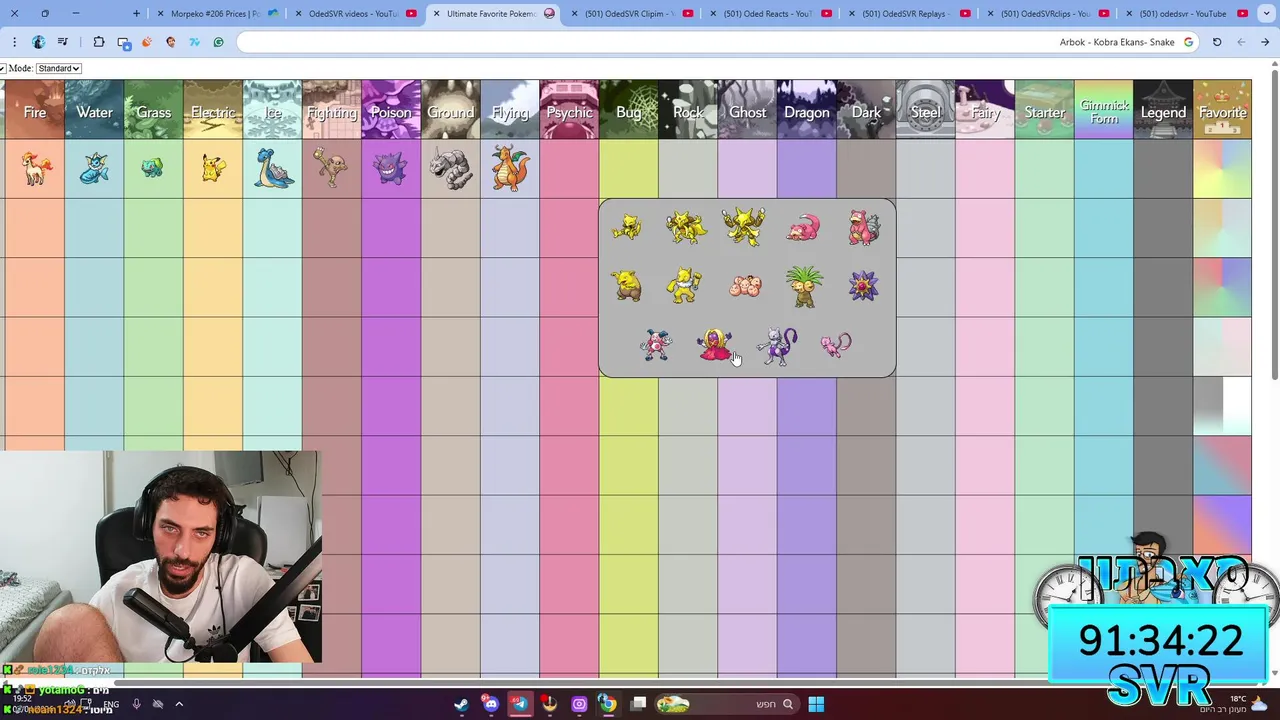Reload the page
This screenshot has height=720, width=1280.
[x=1217, y=42]
